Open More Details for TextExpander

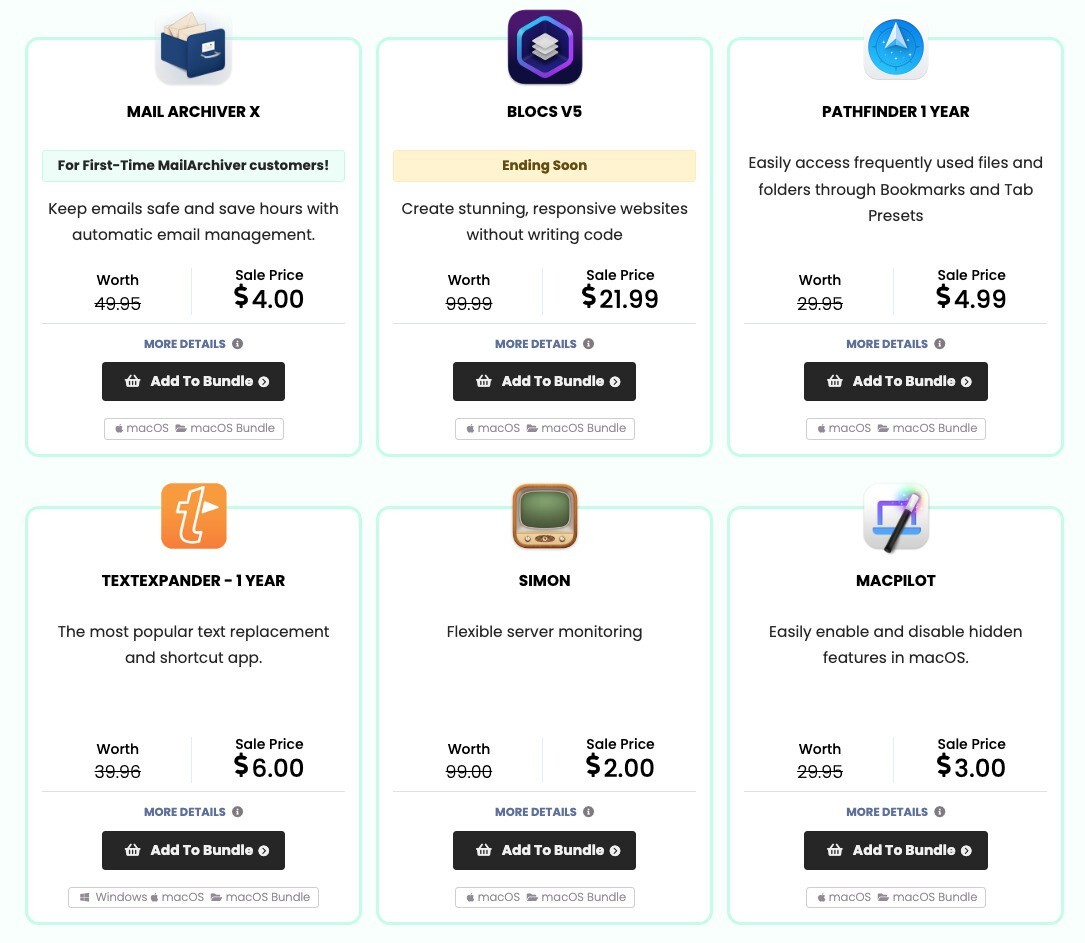[185, 811]
